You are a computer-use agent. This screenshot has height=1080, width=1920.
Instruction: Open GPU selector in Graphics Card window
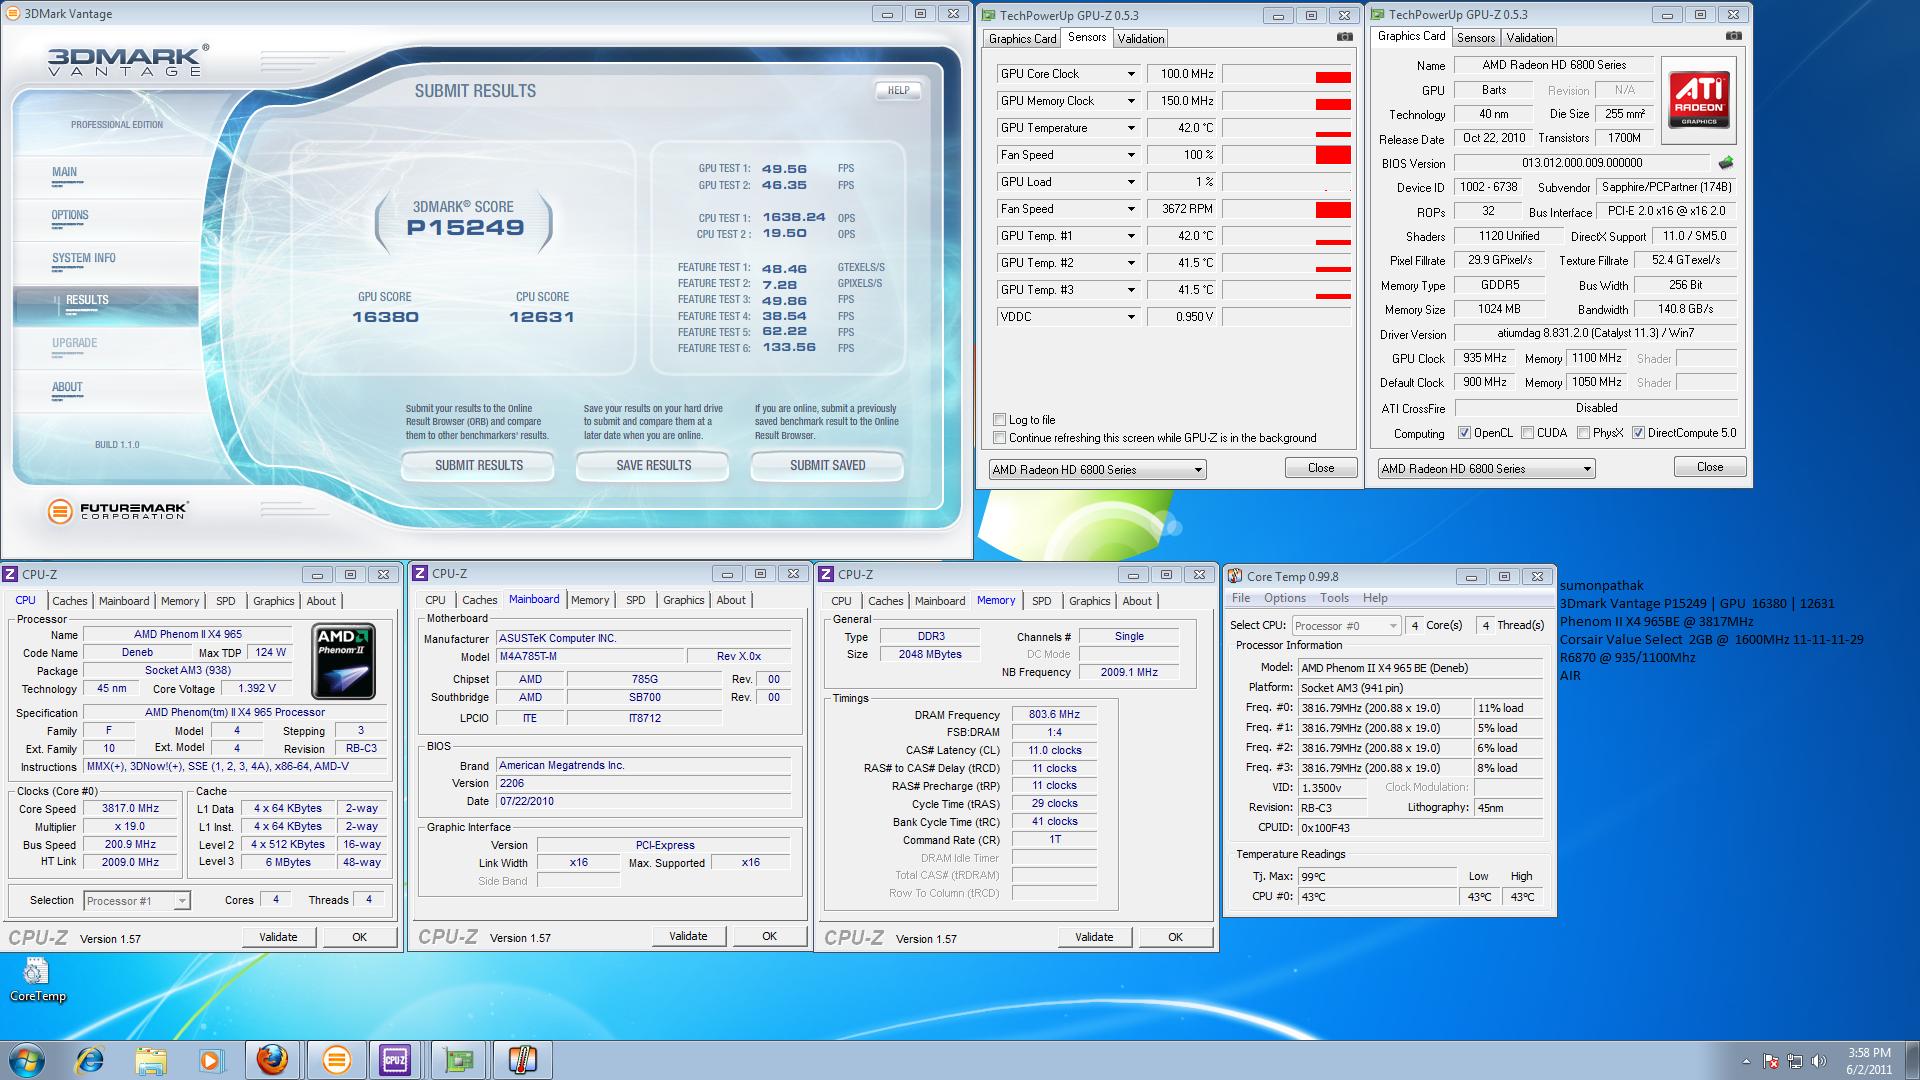1486,469
